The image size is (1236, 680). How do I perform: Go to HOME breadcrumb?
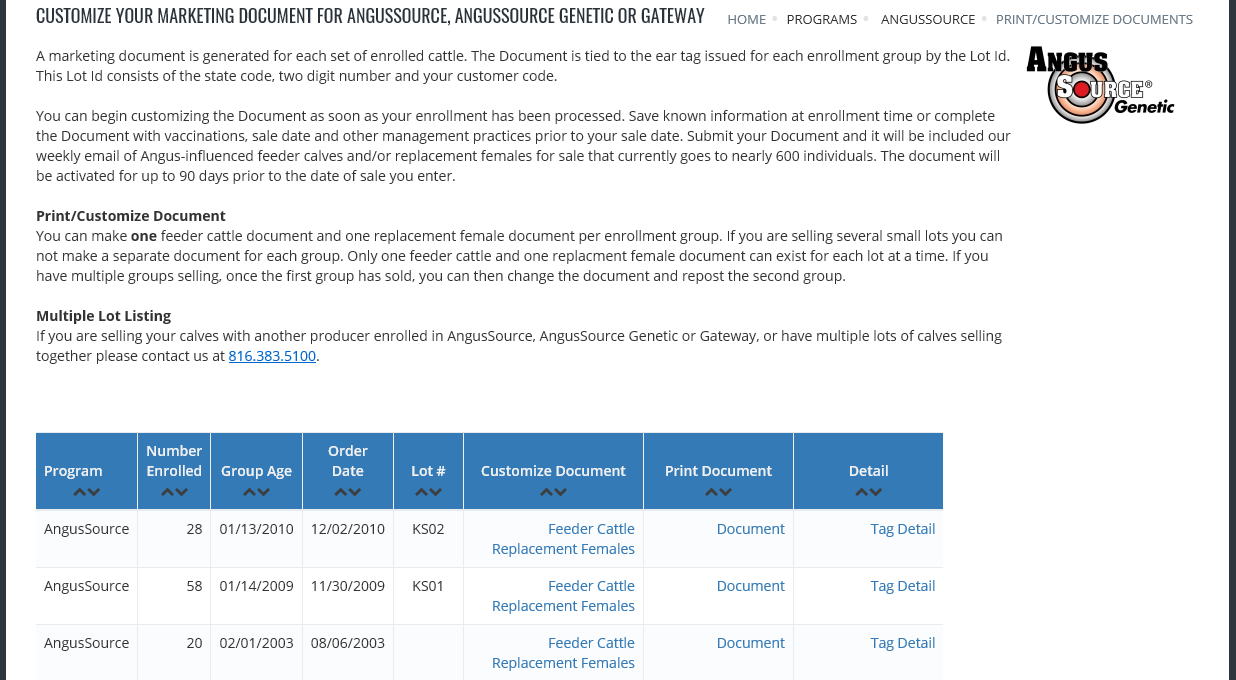[x=746, y=19]
